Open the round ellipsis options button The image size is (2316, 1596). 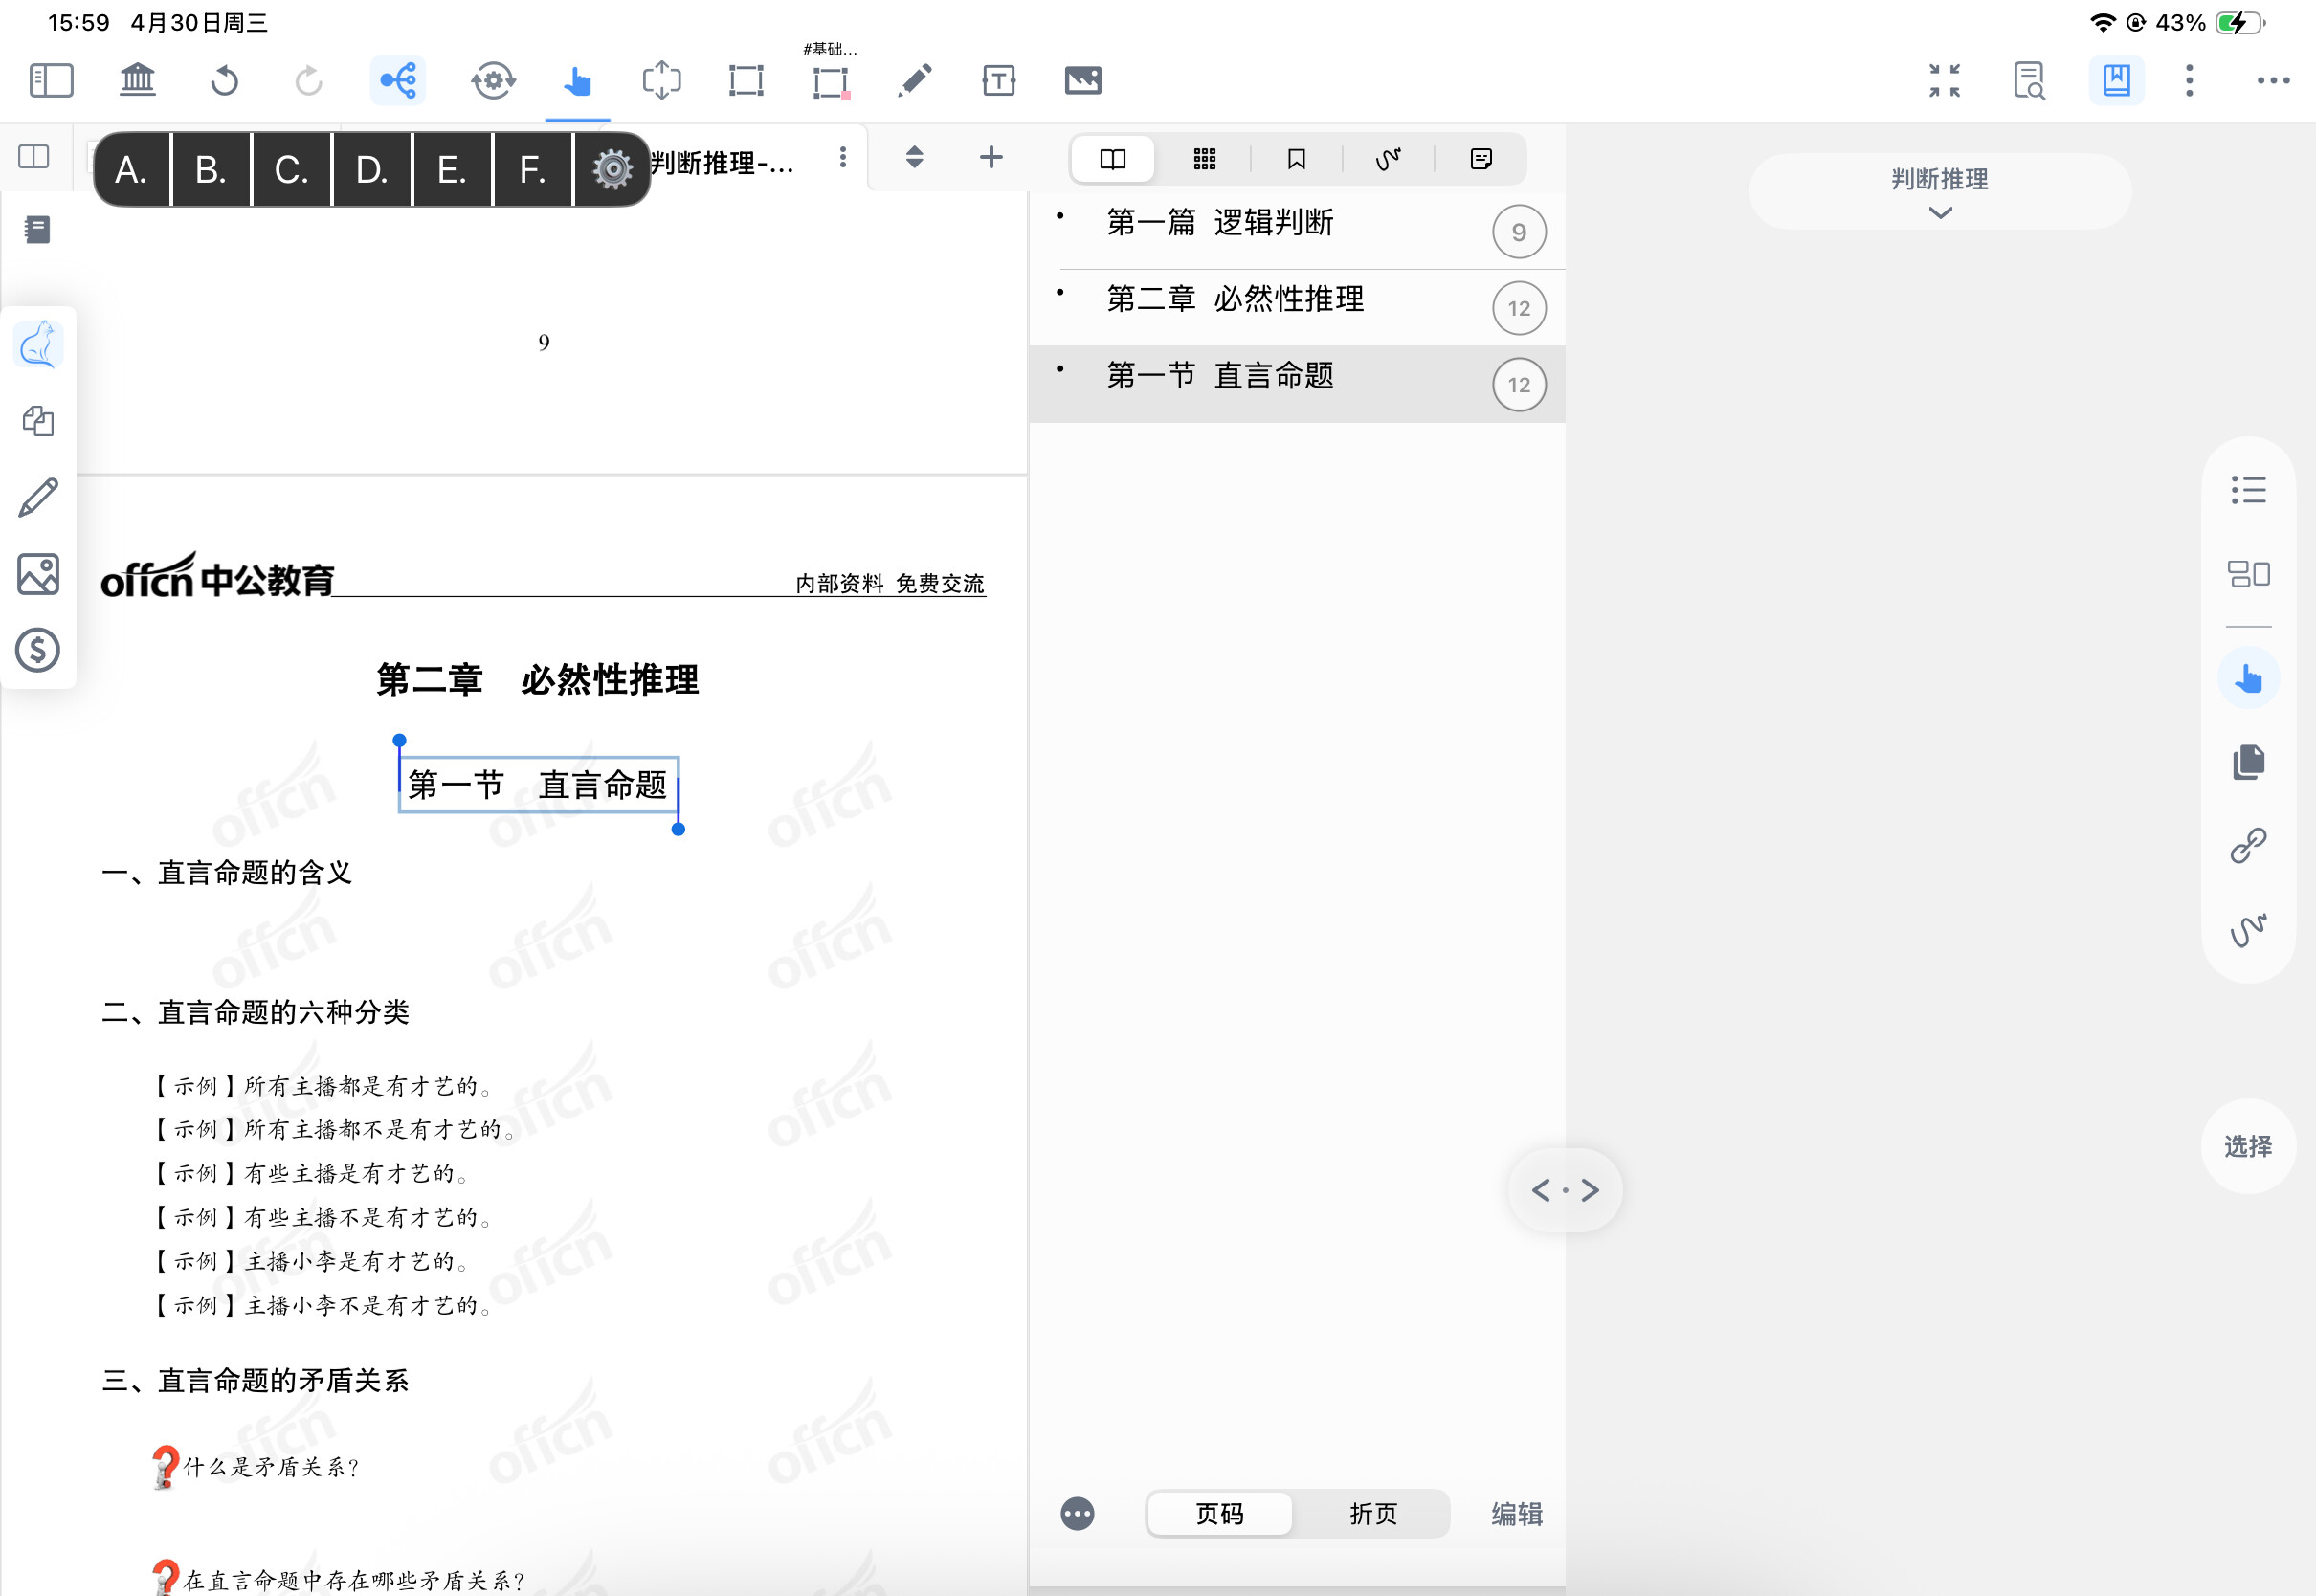click(x=1077, y=1514)
